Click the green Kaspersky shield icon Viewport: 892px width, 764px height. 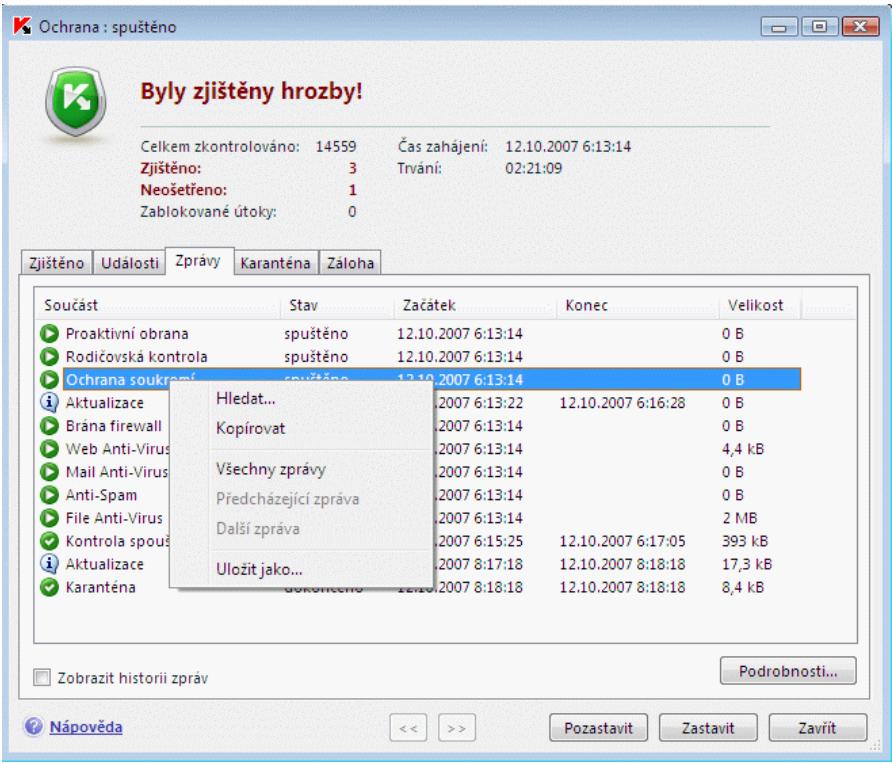pos(76,102)
